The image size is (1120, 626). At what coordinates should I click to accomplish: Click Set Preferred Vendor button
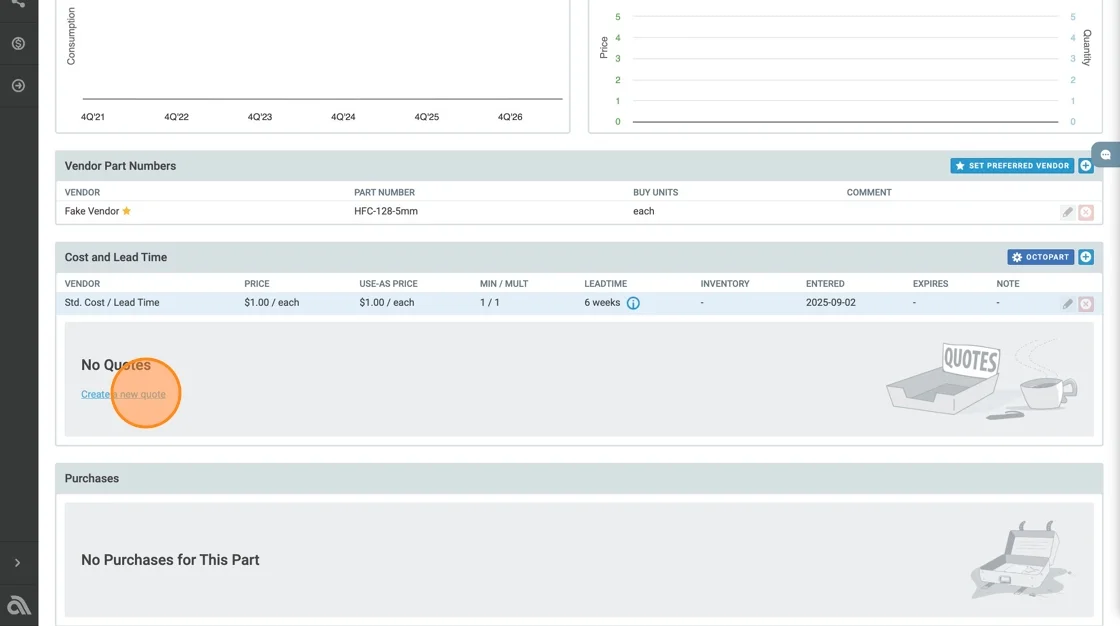tap(1011, 166)
